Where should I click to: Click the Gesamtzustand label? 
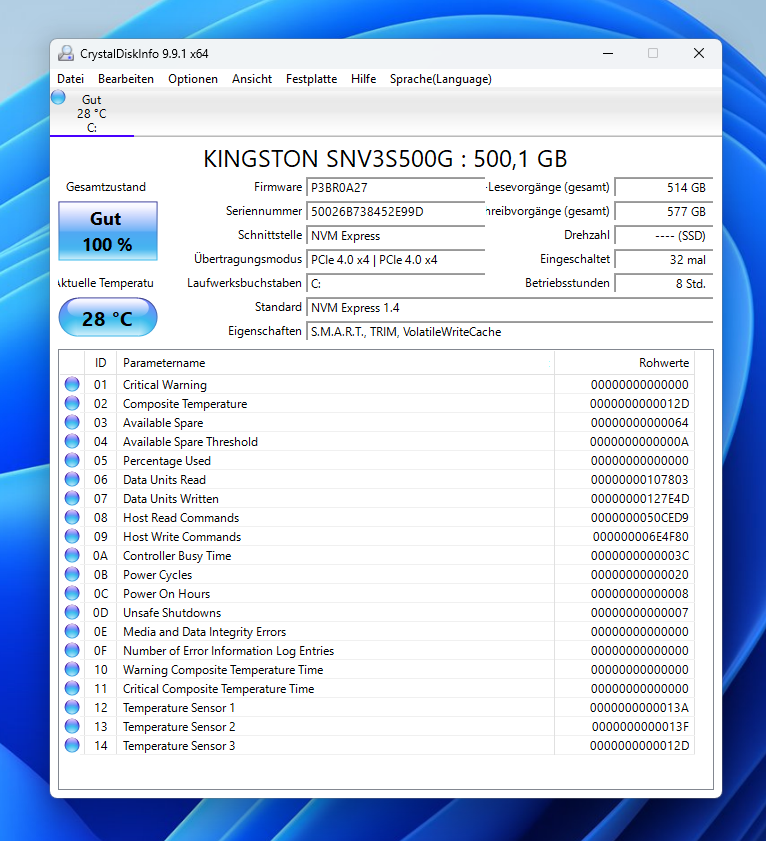(x=106, y=187)
